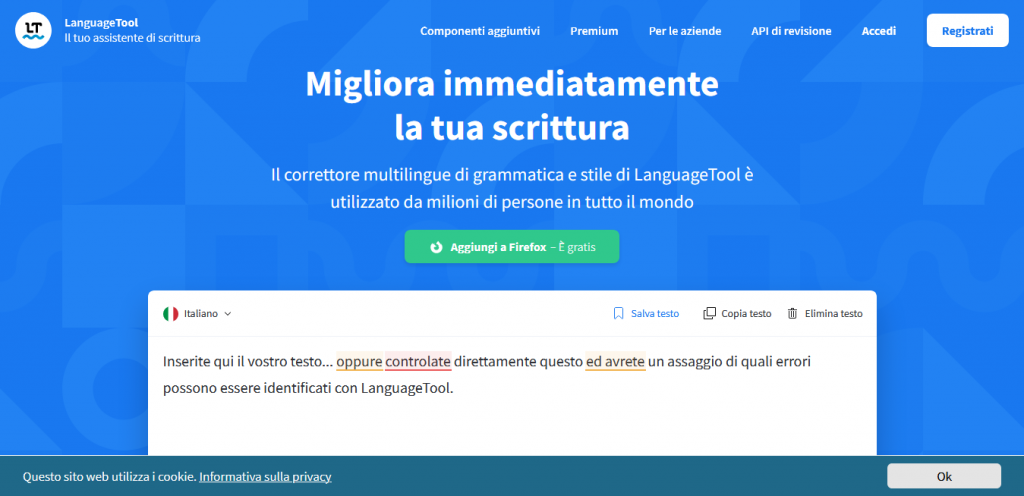Click the bookmark icon for Salva testo
This screenshot has width=1024, height=496.
click(x=618, y=313)
